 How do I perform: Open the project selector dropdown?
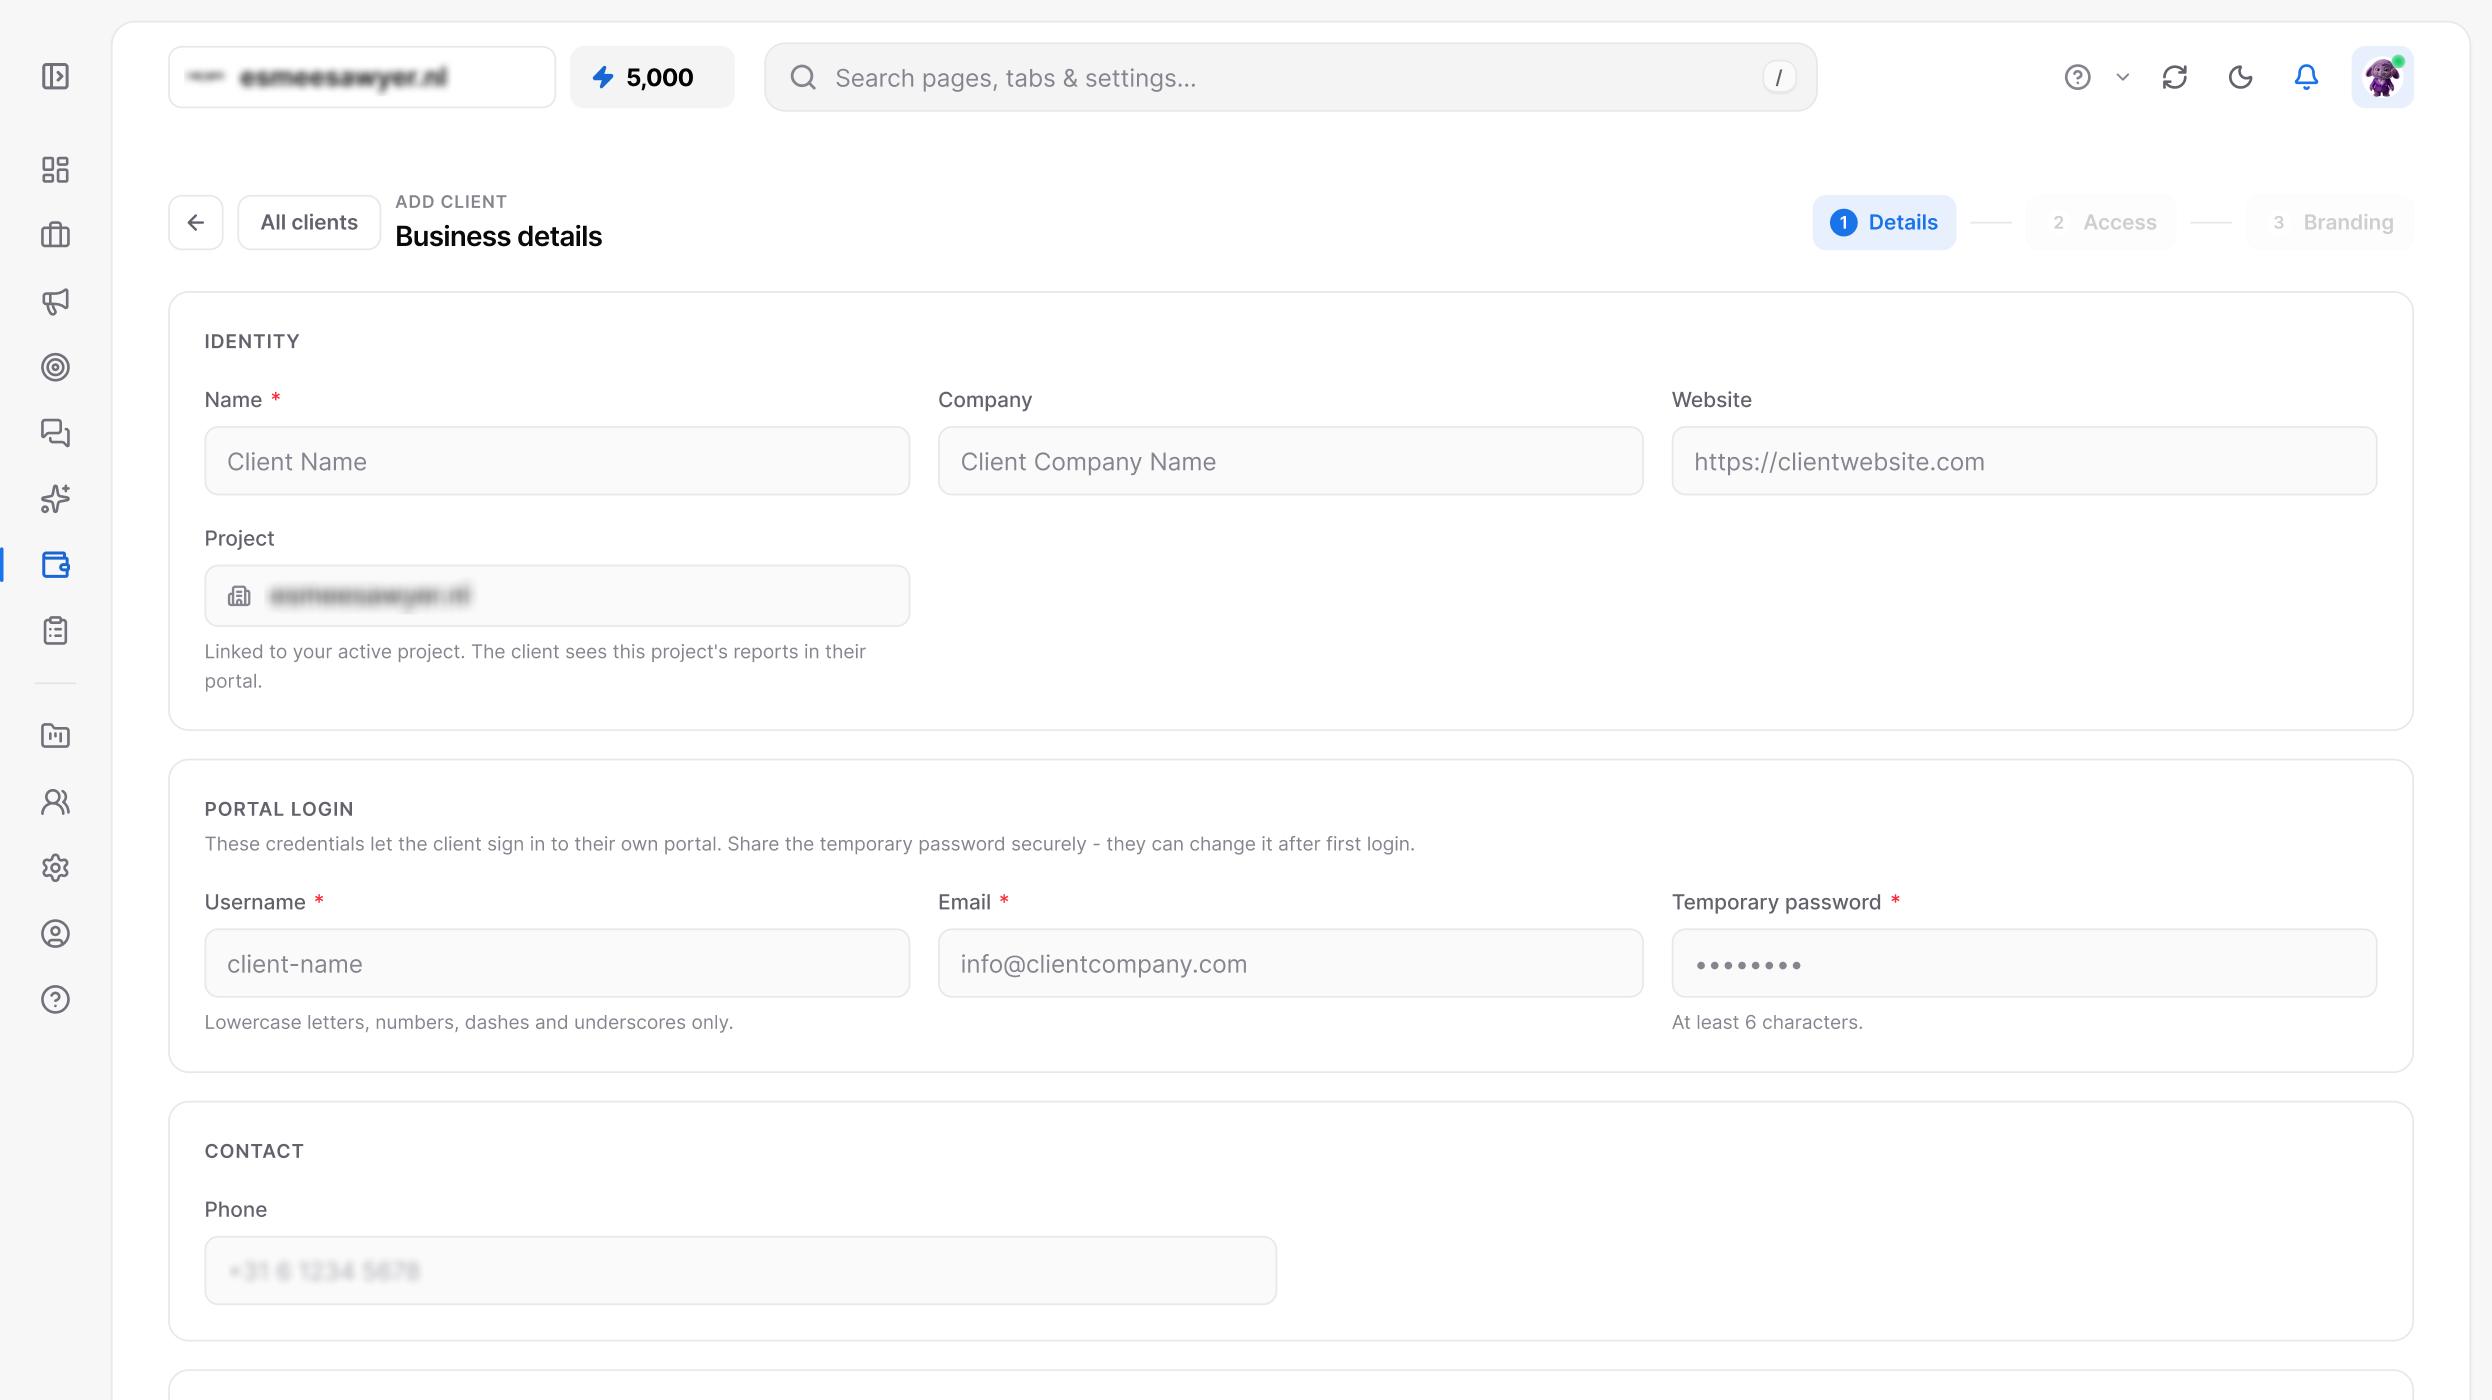click(362, 77)
